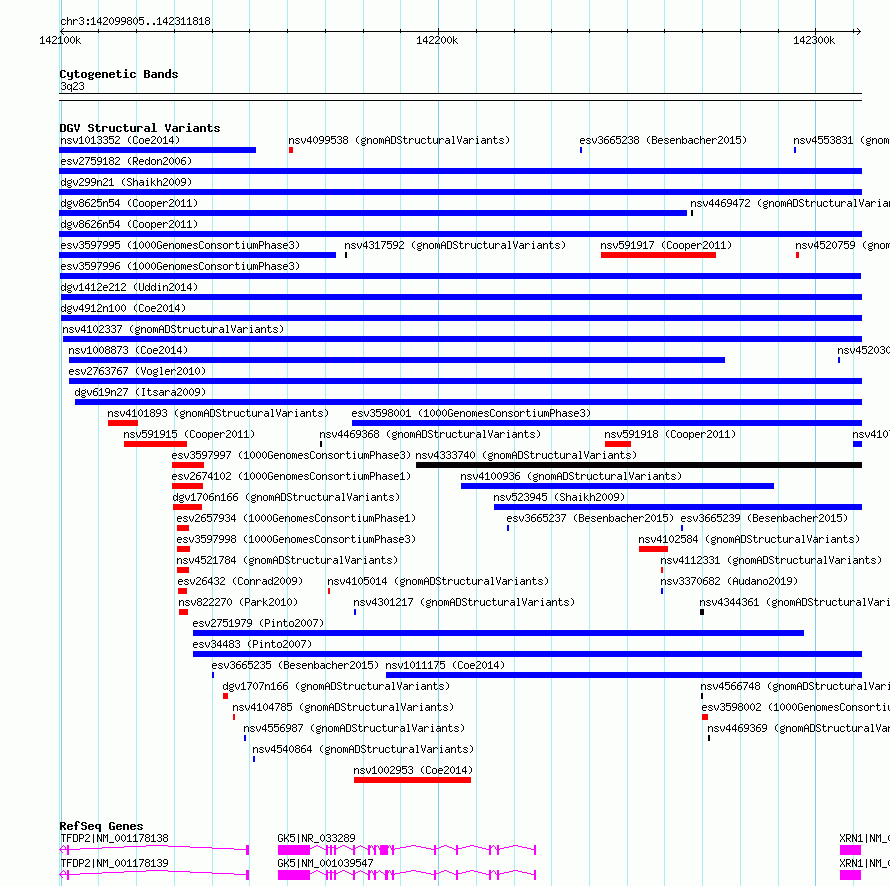Click the 142300k scale label

(814, 40)
